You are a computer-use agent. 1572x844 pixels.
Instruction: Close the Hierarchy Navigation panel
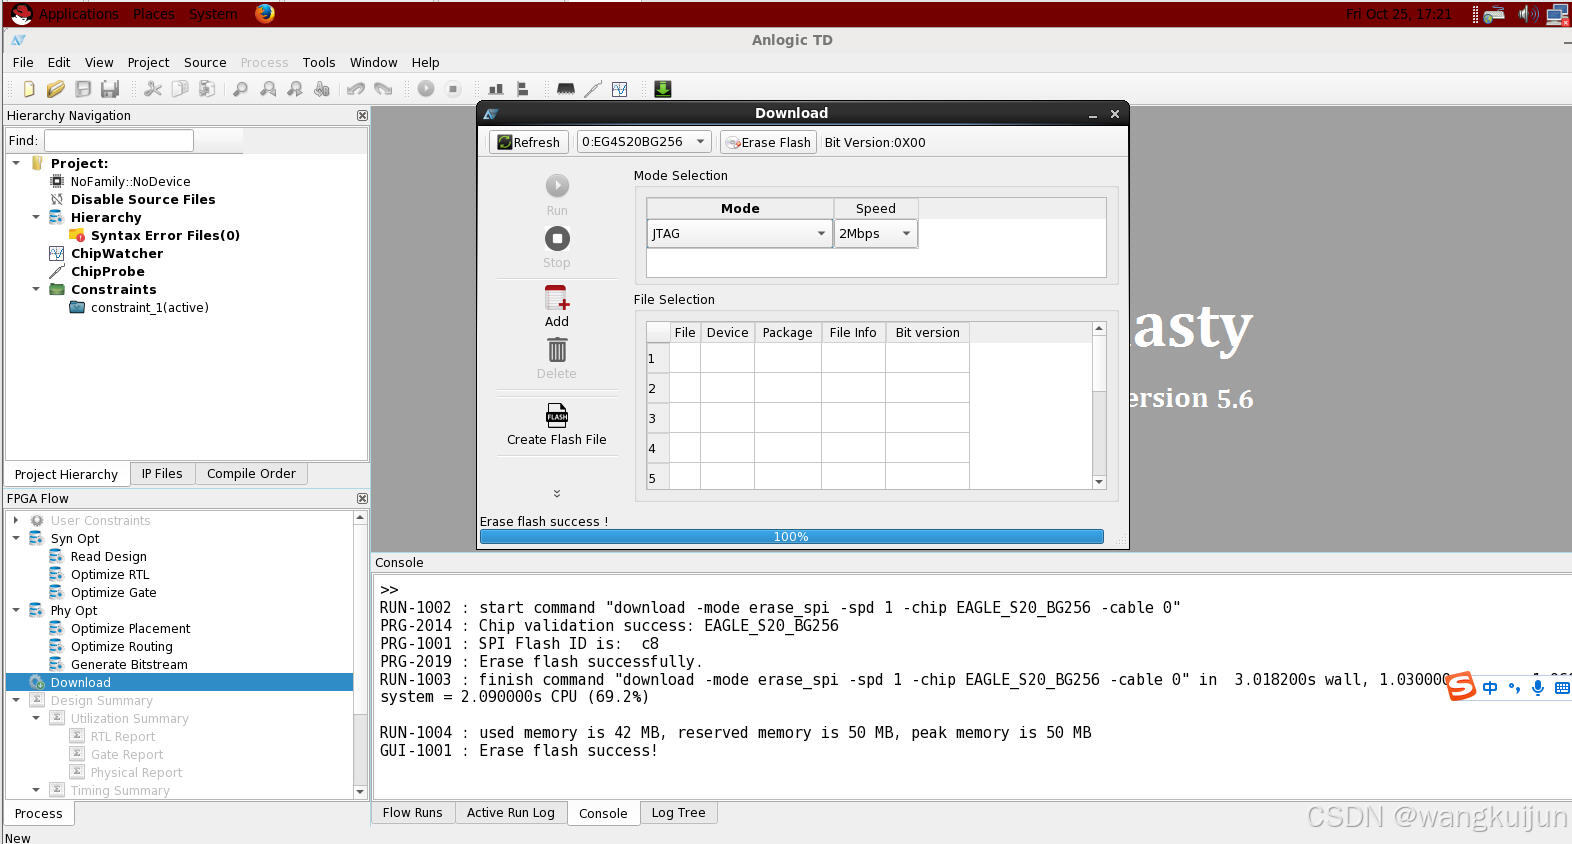coord(362,116)
